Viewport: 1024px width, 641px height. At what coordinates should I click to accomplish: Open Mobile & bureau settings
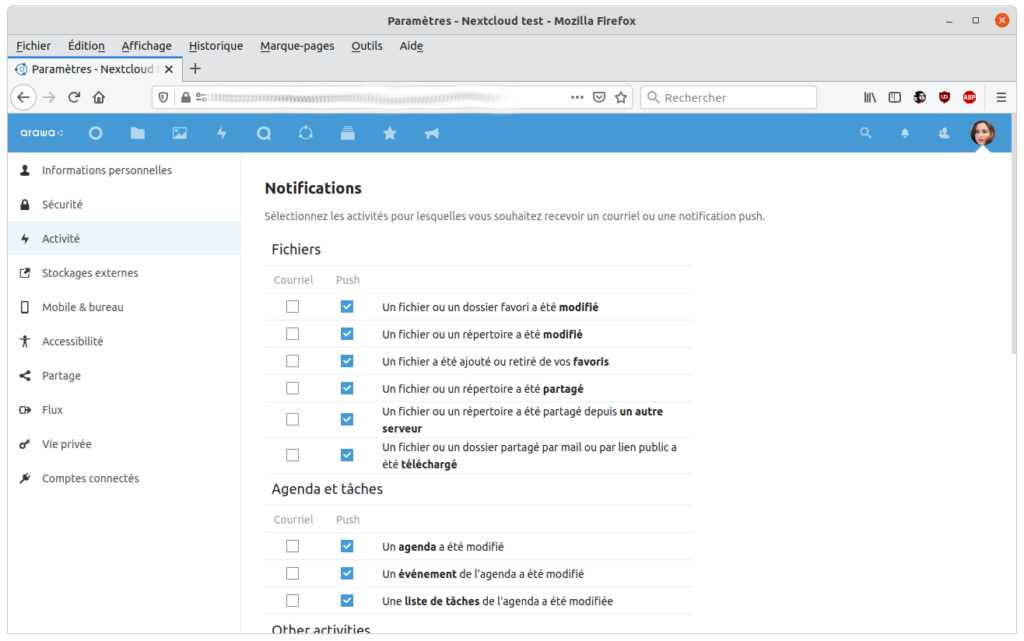[124, 307]
